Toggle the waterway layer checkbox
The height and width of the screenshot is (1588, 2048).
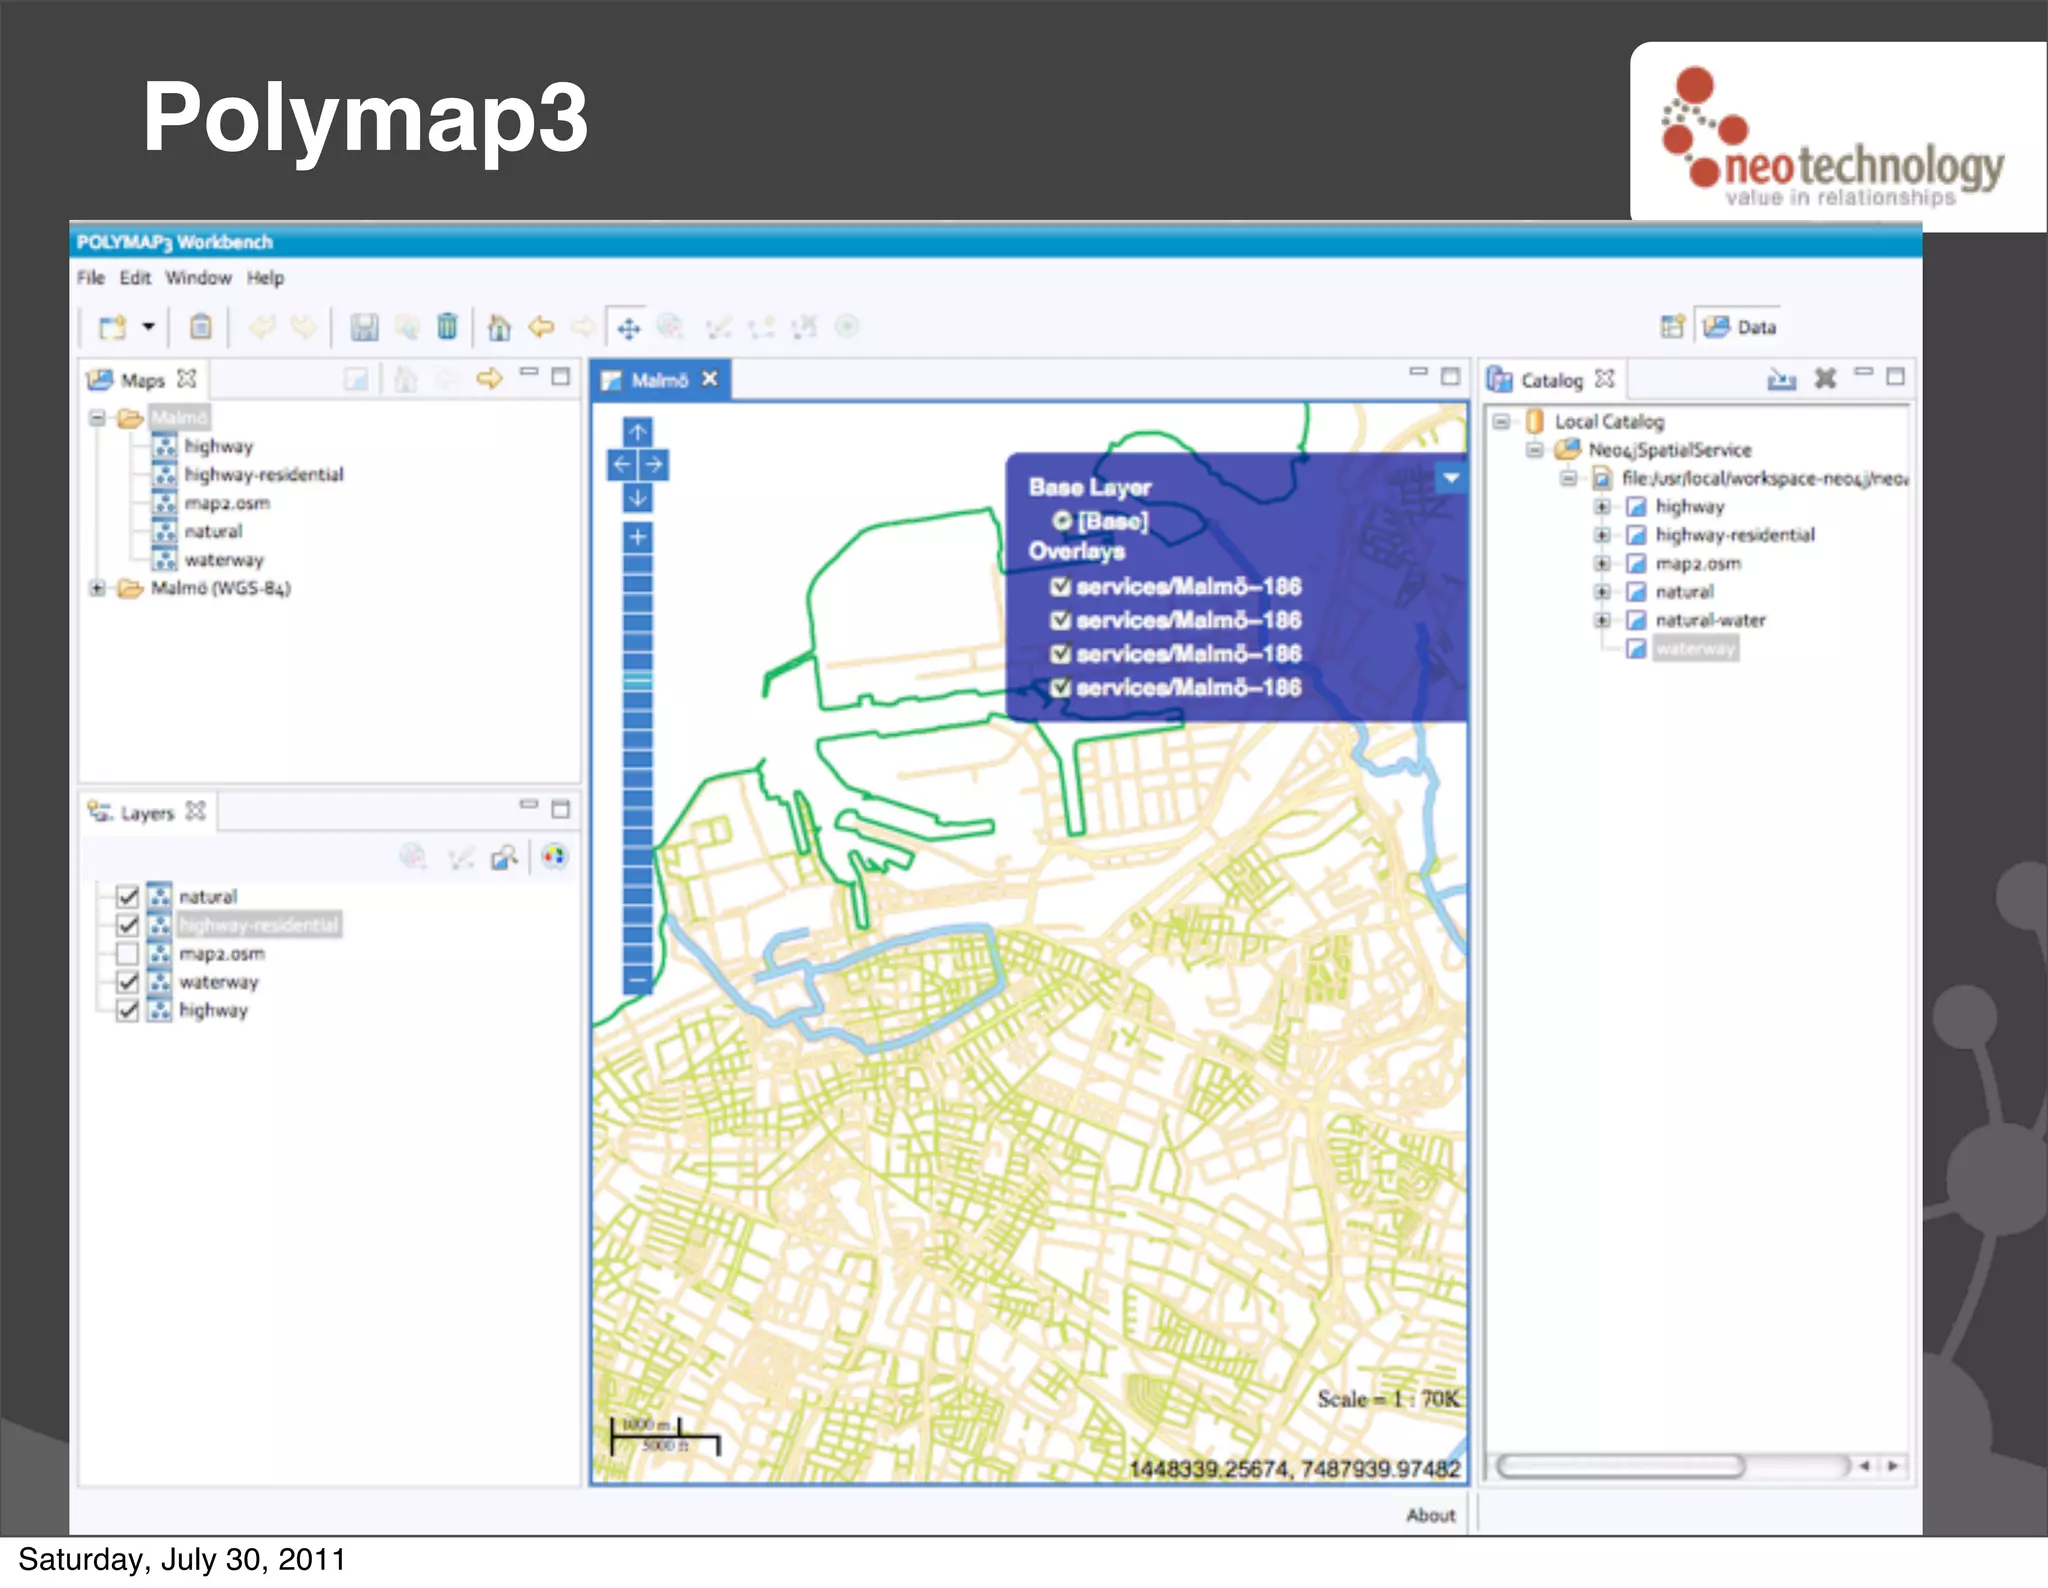coord(128,982)
